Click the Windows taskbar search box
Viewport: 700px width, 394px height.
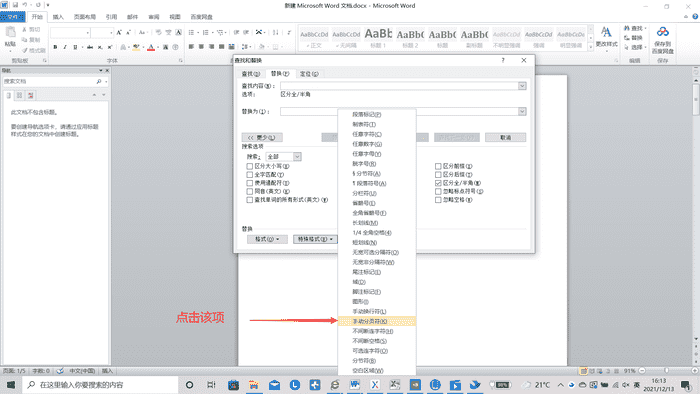(x=100, y=385)
